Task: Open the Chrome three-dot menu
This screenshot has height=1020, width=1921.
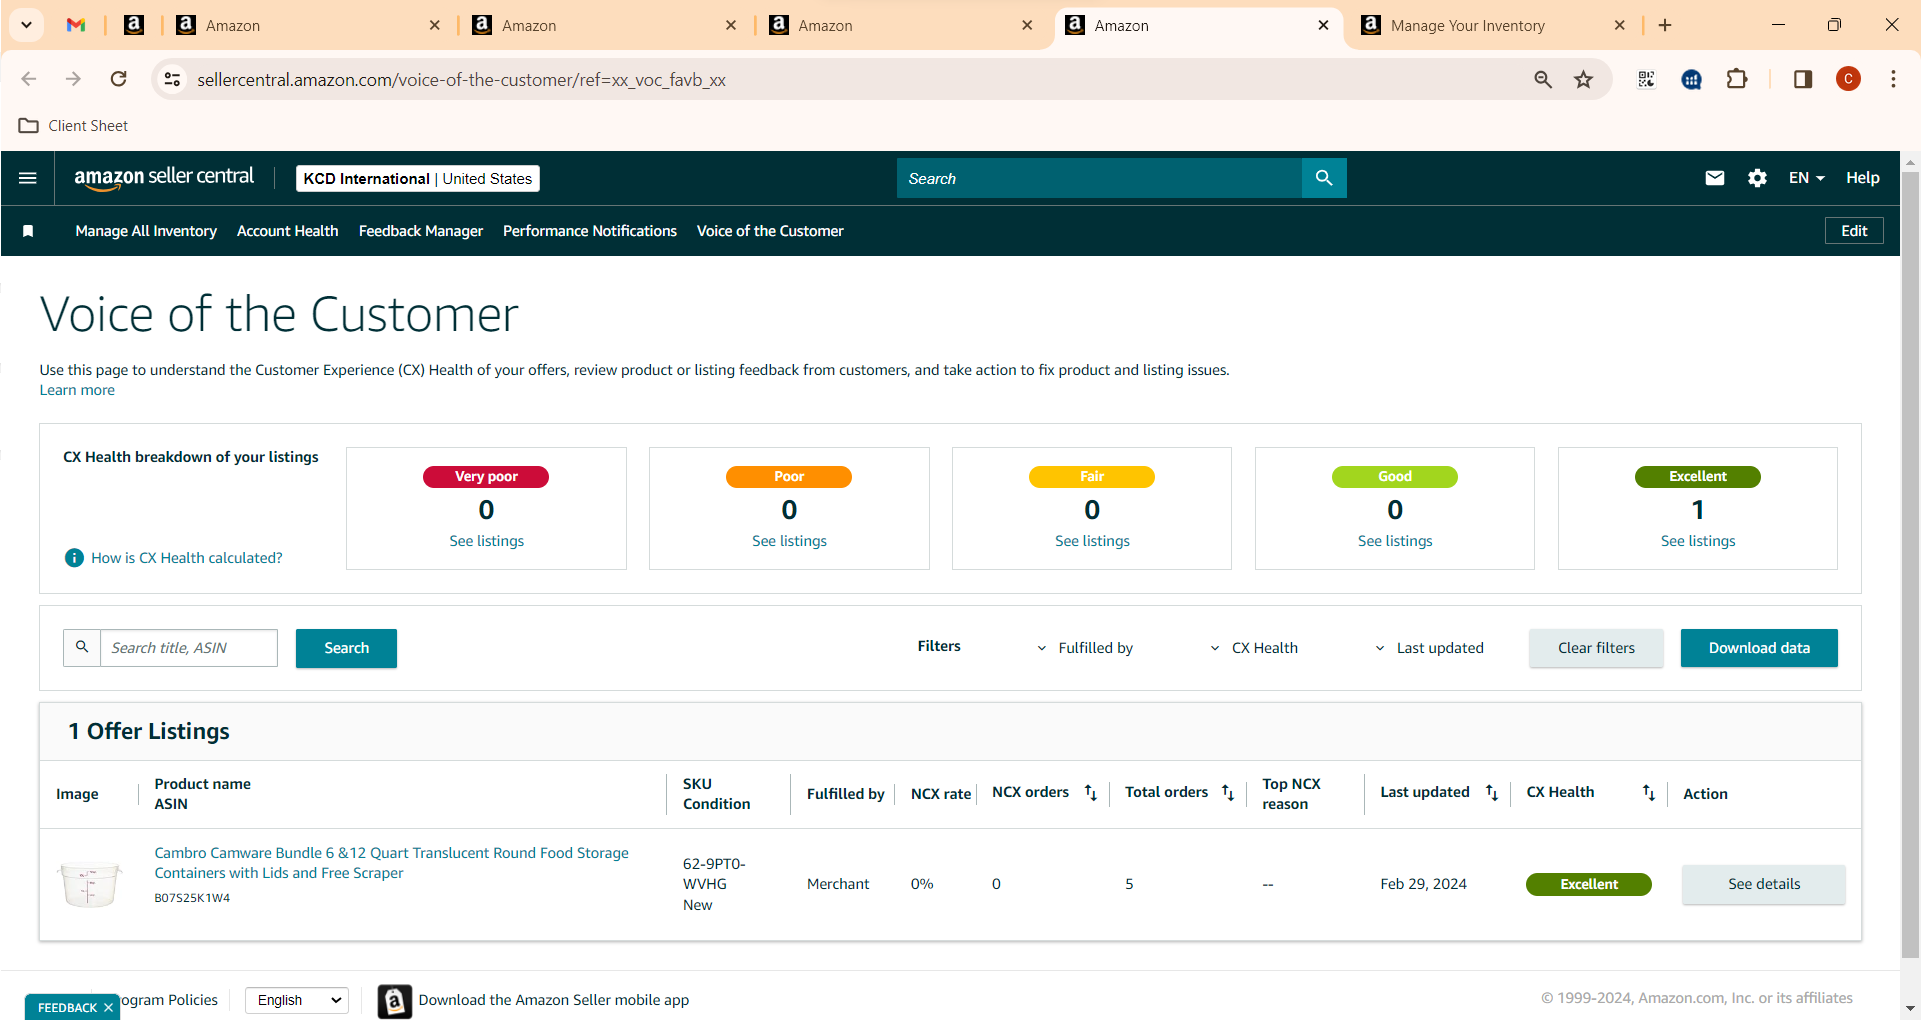Action: click(x=1893, y=79)
